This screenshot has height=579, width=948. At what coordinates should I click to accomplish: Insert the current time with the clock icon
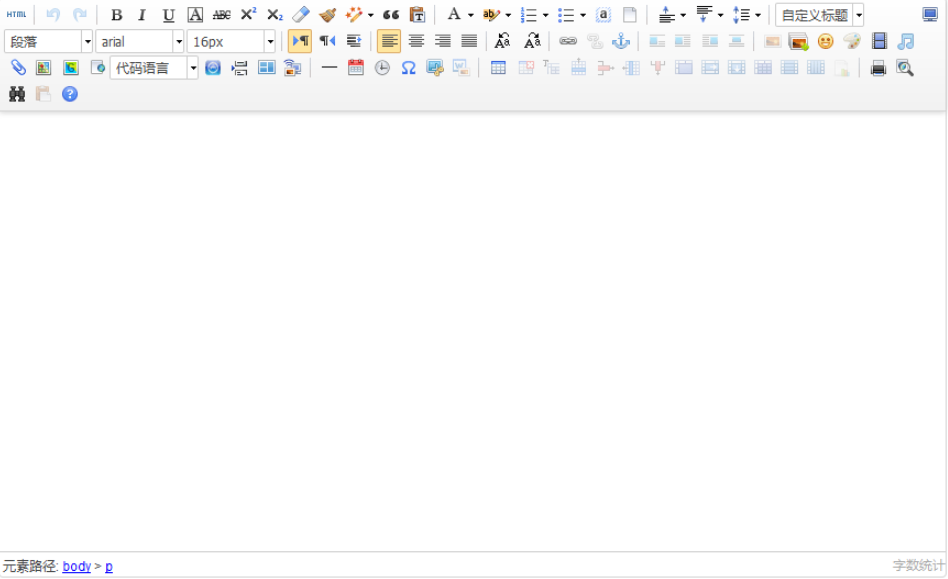(x=382, y=68)
